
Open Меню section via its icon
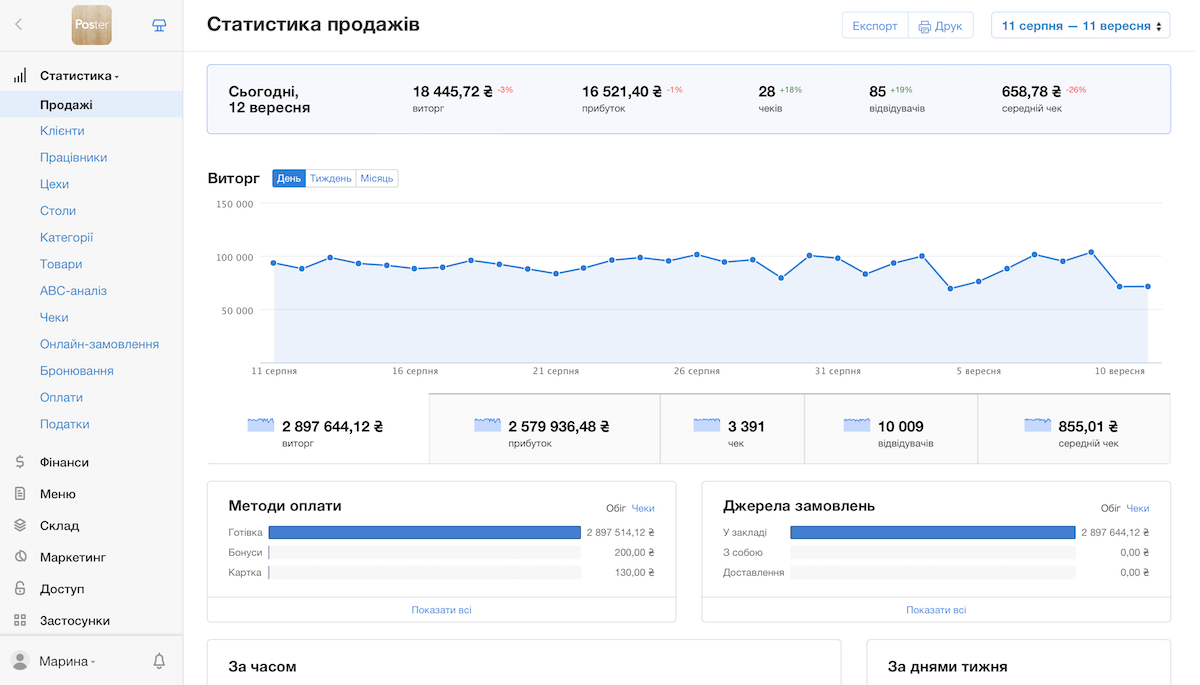[x=20, y=494]
